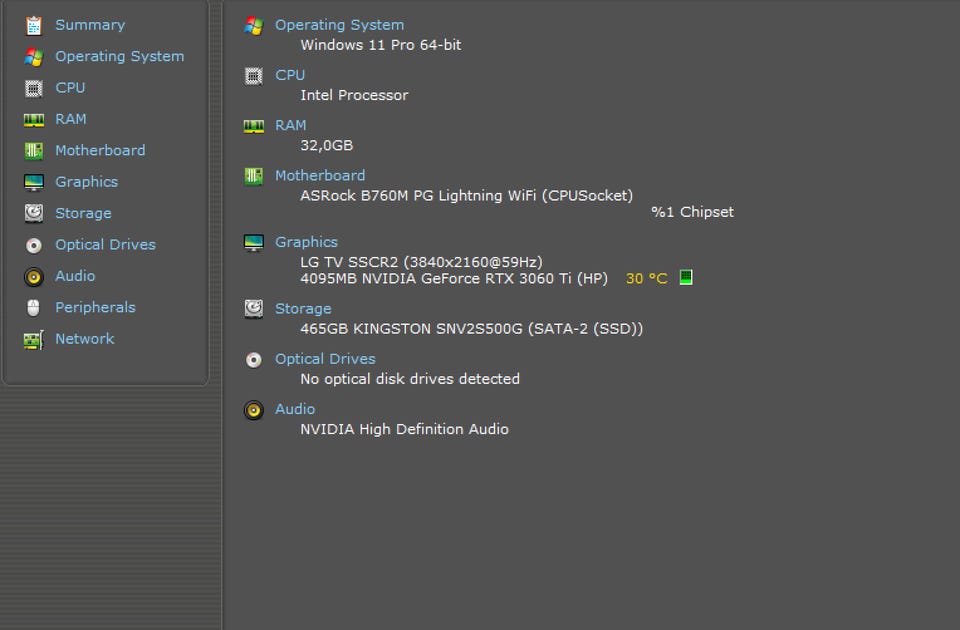
Task: Open the RAM heading link in summary
Action: [x=291, y=125]
